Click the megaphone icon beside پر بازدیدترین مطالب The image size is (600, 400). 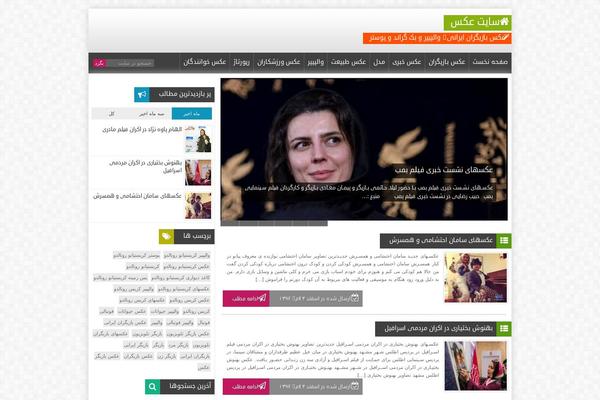[142, 95]
